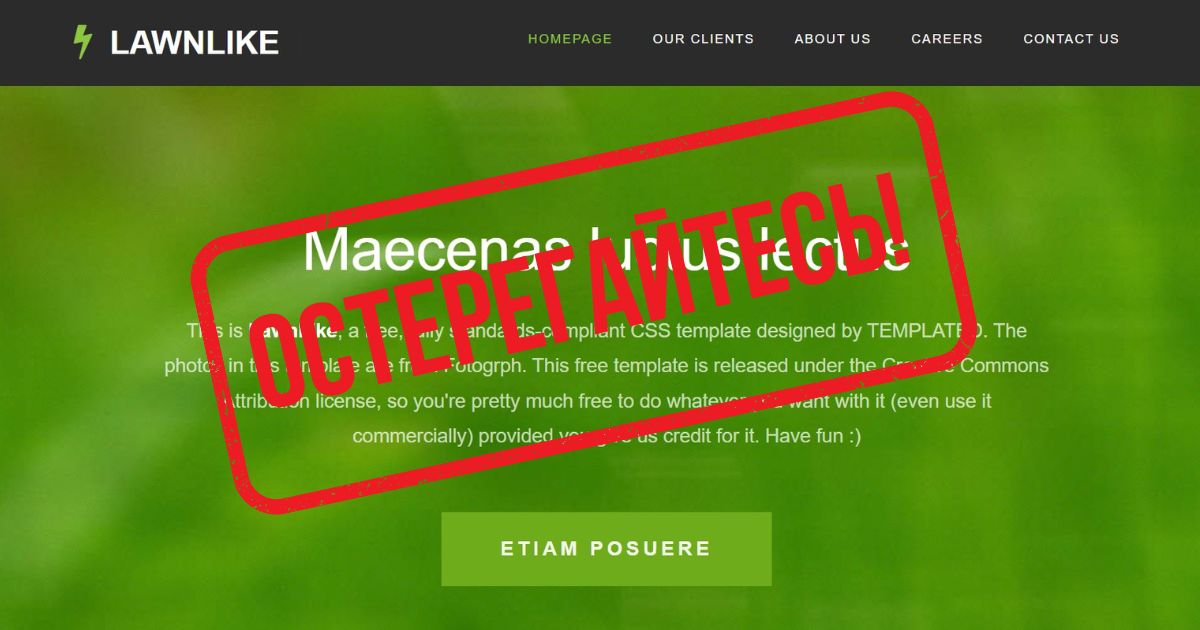Open the LAWNLIKE site title link
The width and height of the screenshot is (1200, 630).
click(x=194, y=42)
